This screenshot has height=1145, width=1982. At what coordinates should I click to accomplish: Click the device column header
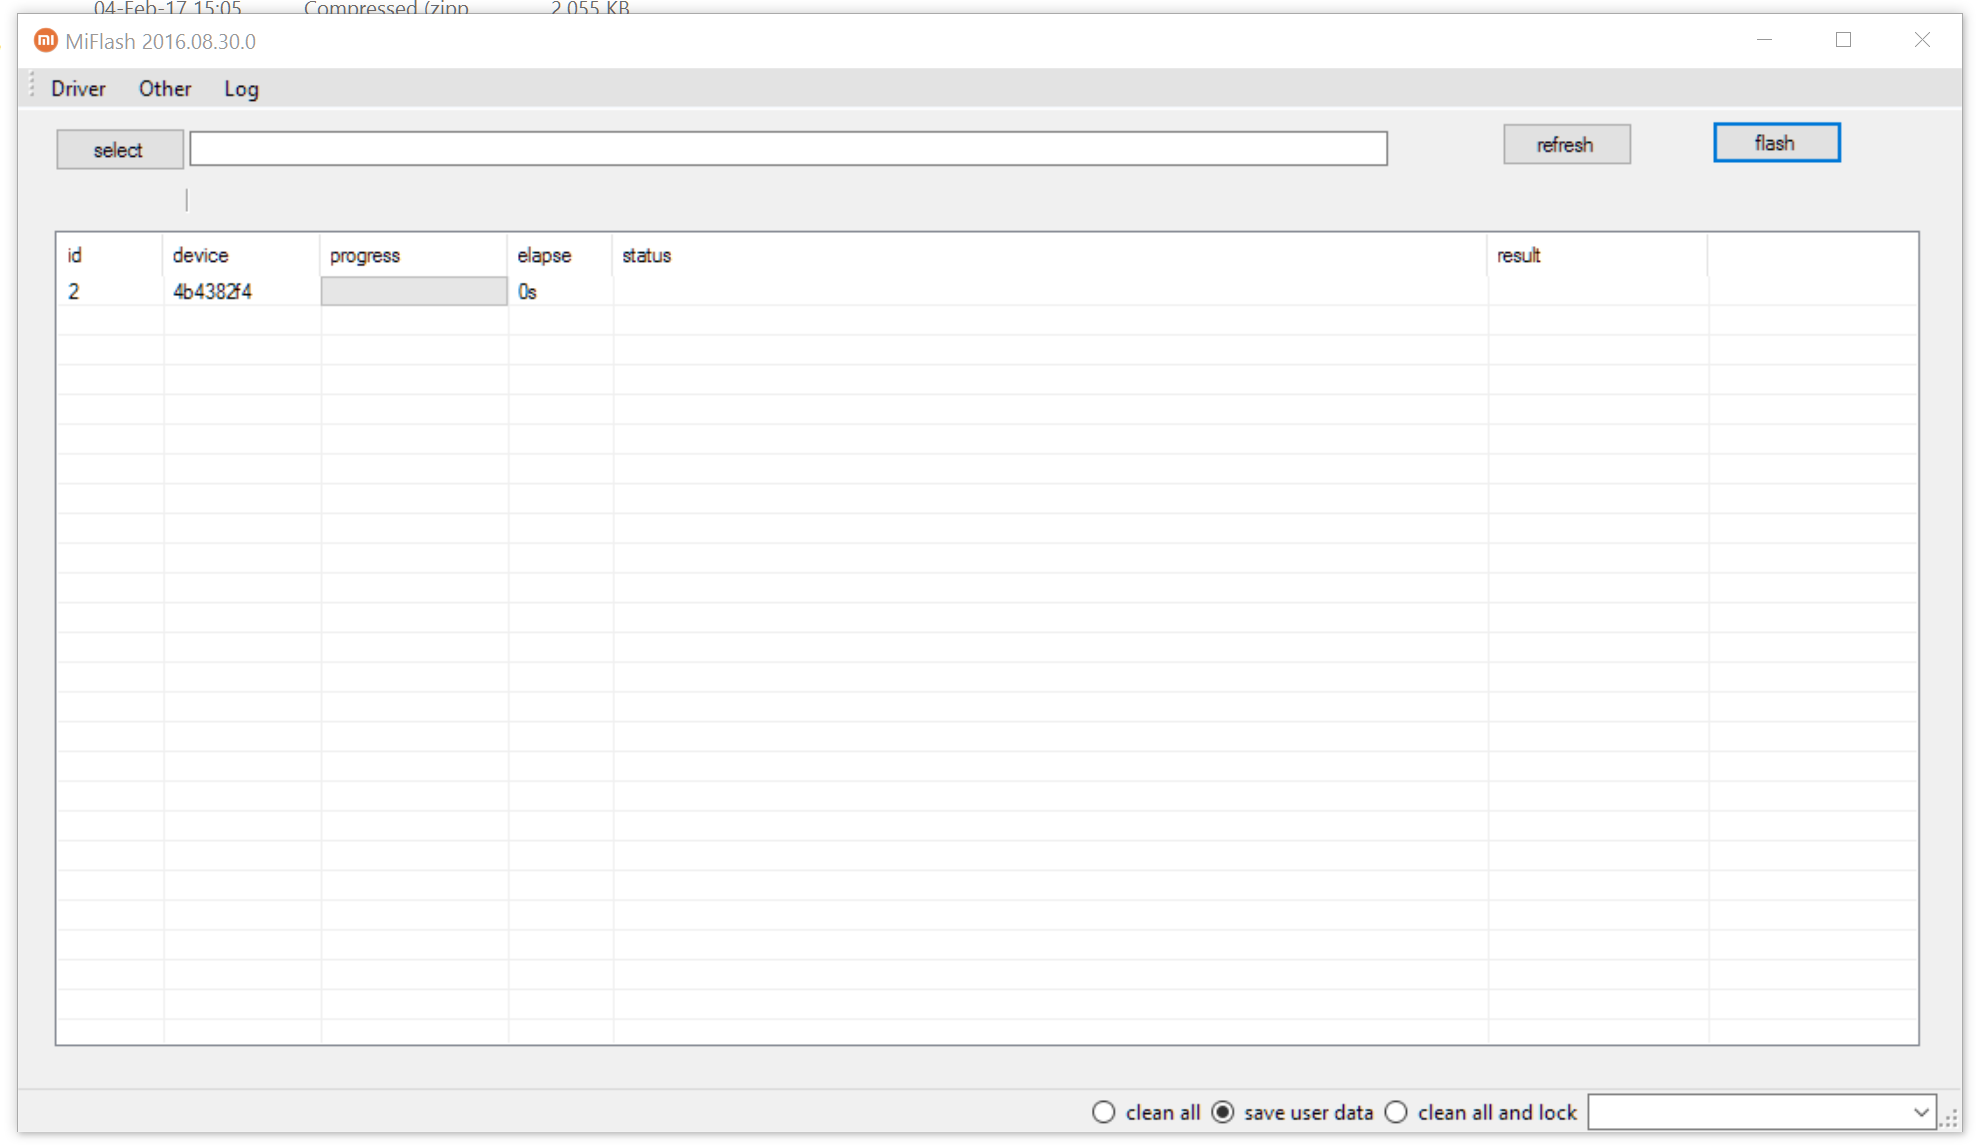coord(241,255)
